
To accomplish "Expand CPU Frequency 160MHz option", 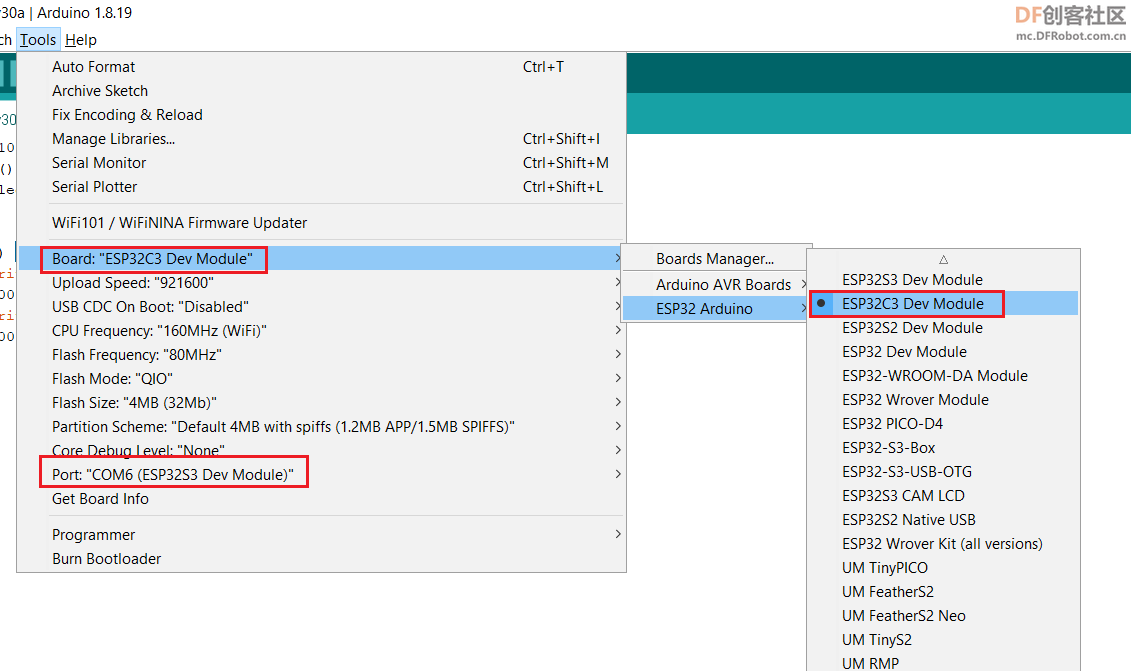I will [322, 330].
